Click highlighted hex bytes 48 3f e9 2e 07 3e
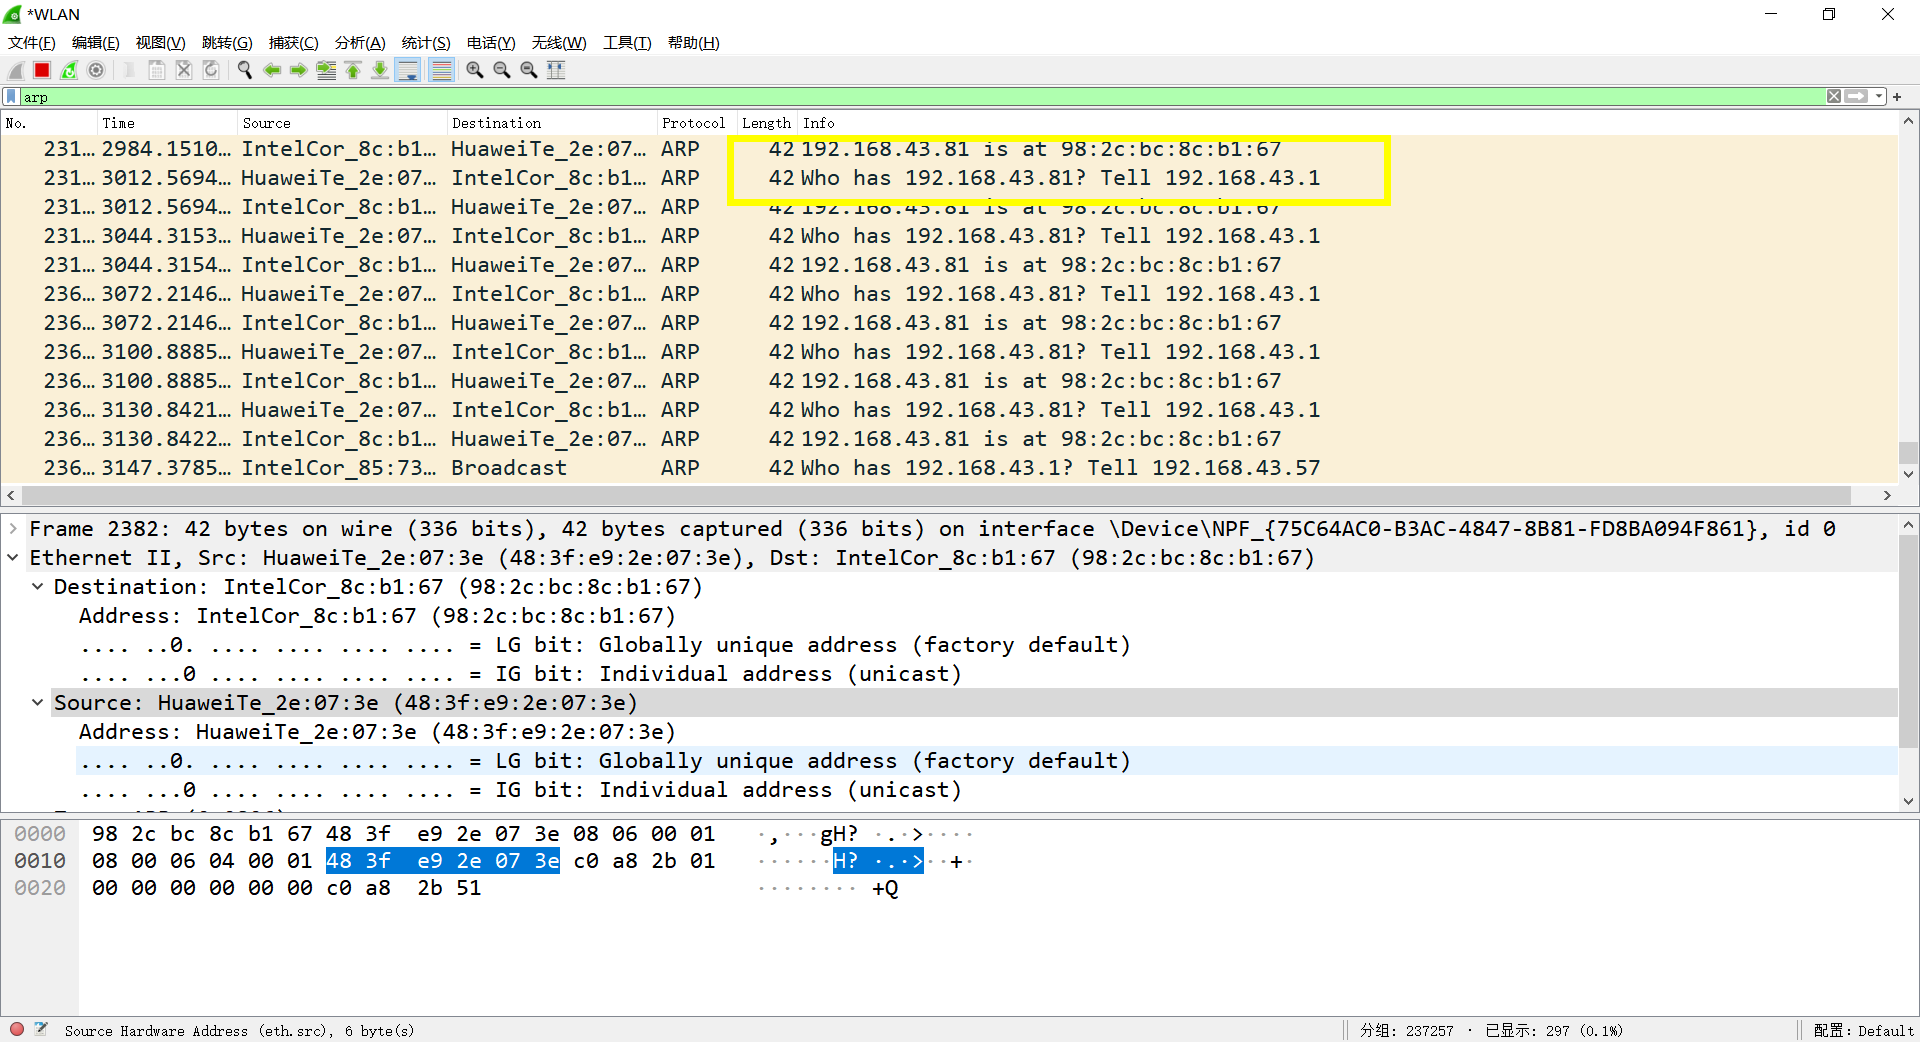This screenshot has height=1042, width=1920. pos(443,861)
